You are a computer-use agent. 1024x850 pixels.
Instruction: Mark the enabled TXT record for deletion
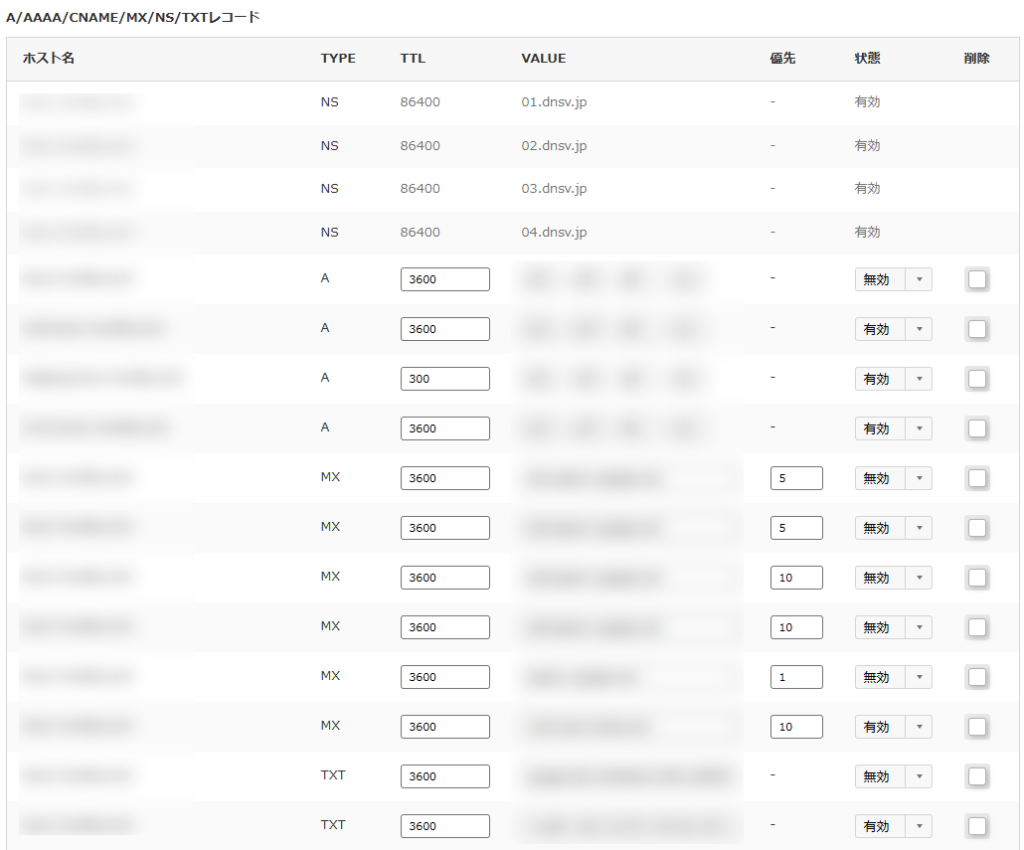(x=977, y=826)
